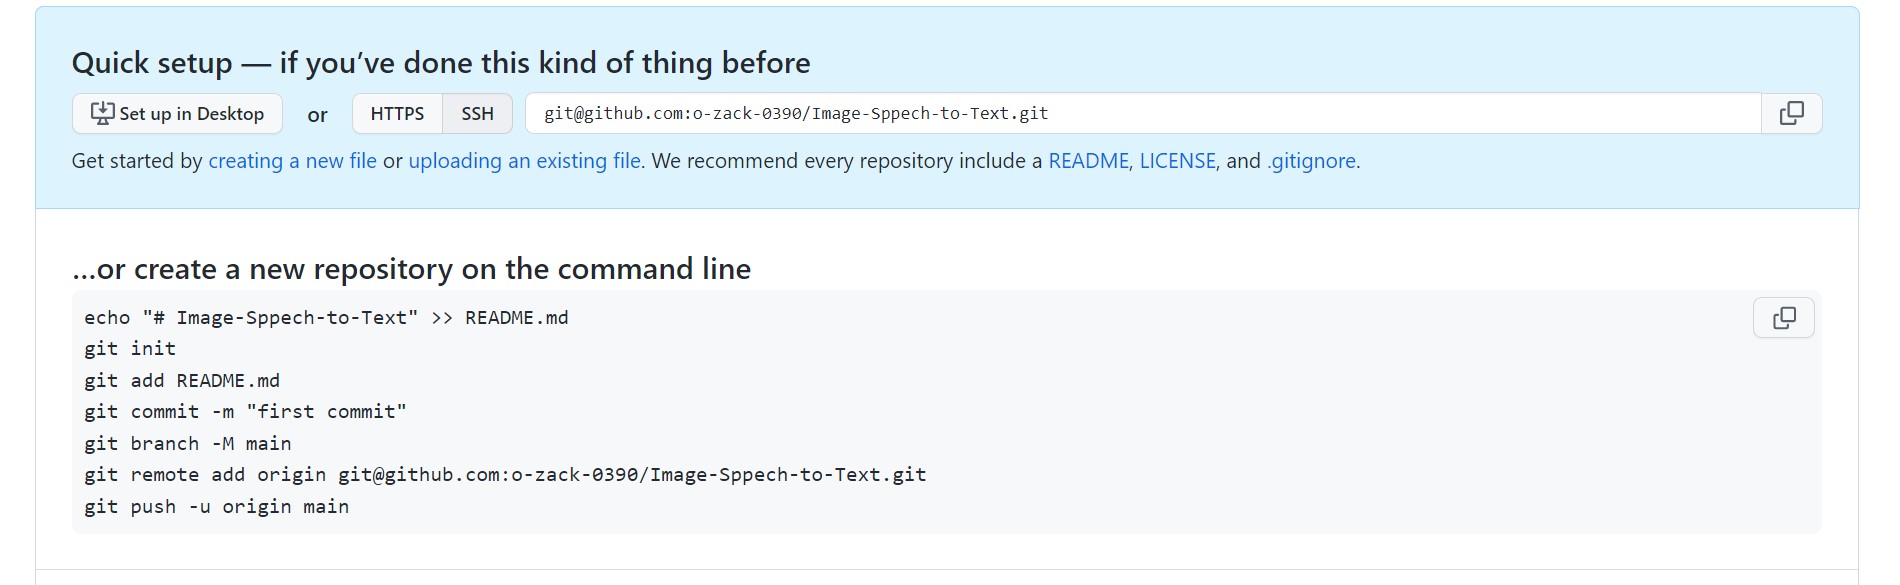Screen dimensions: 1900x585
Task: Click the Set up in Desktop button
Action: (x=177, y=114)
